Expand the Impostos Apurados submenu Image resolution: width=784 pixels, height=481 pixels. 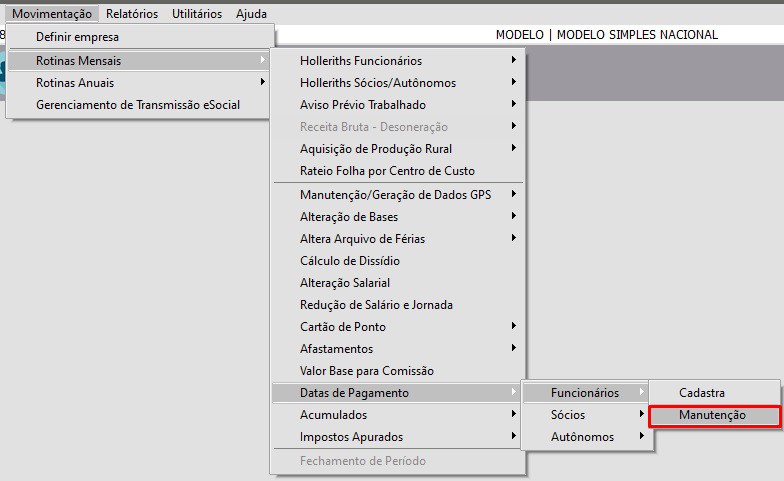coord(396,437)
